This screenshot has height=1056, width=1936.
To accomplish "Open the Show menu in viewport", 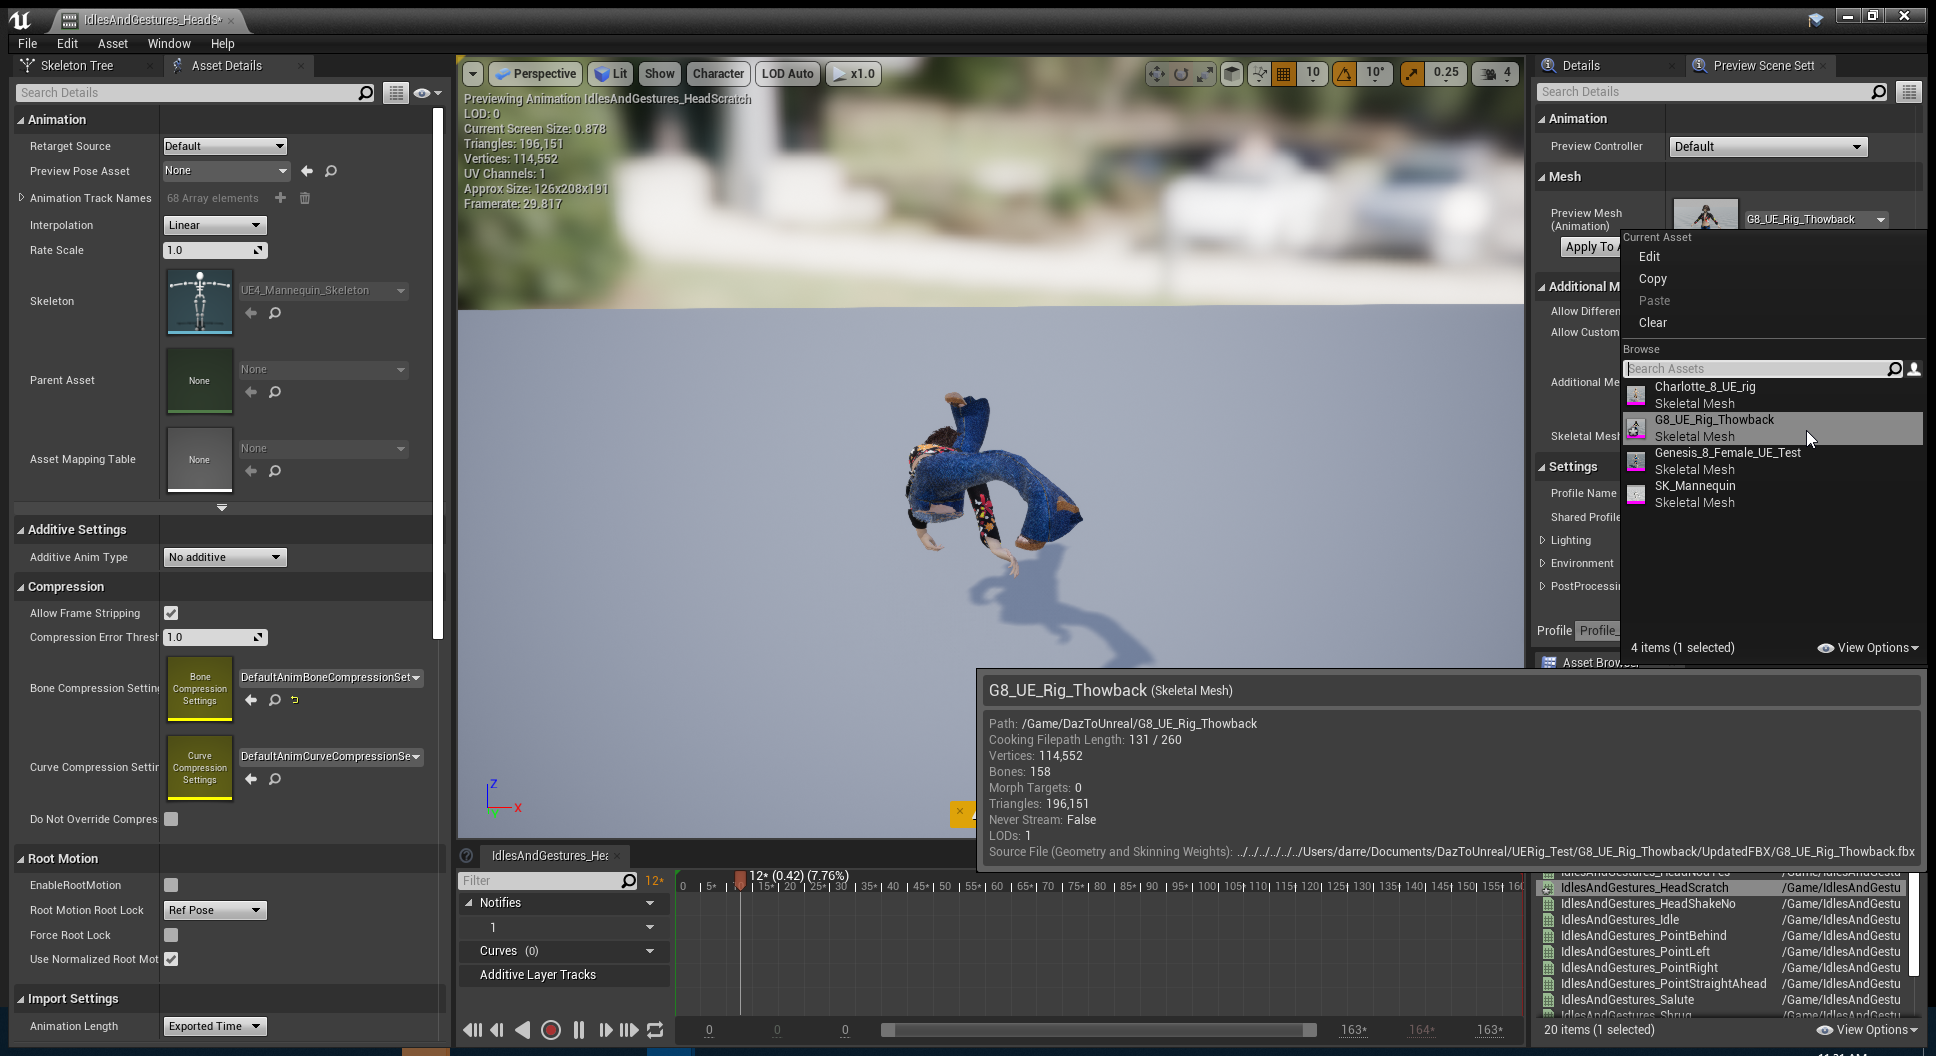I will pos(659,74).
